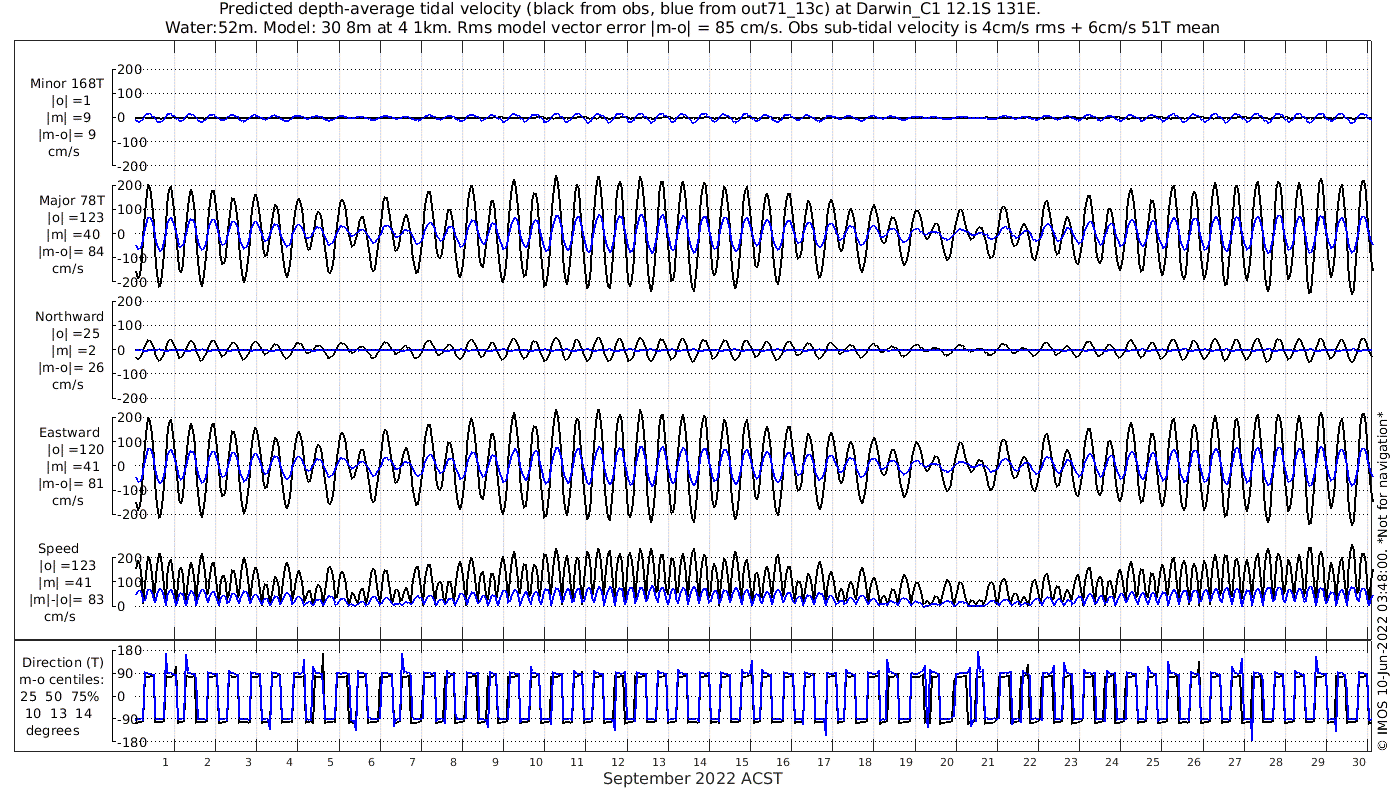1400x800 pixels.
Task: Click the "September 2022 ACST" axis title
Action: [692, 778]
